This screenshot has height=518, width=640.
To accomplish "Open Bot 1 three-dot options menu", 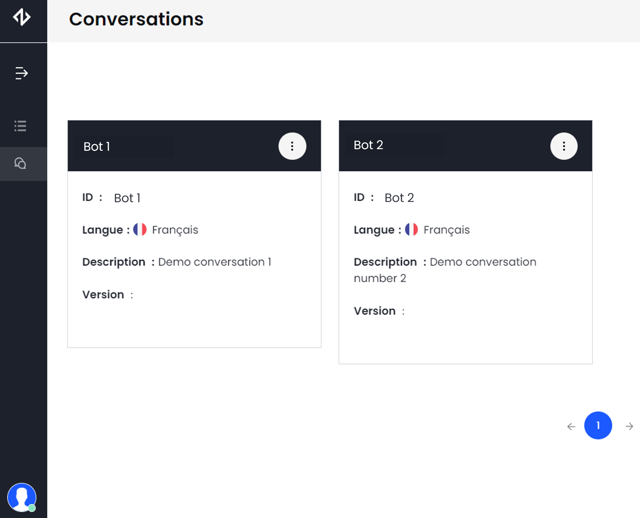I will click(x=292, y=146).
